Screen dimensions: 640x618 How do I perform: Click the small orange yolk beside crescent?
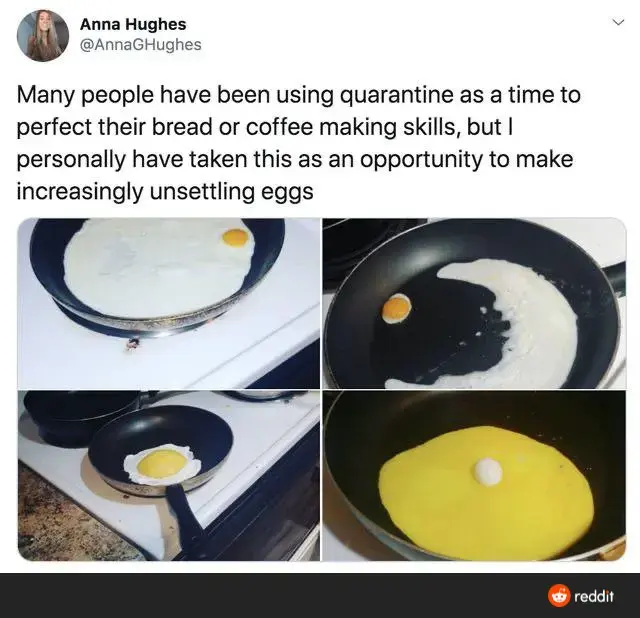pos(396,308)
